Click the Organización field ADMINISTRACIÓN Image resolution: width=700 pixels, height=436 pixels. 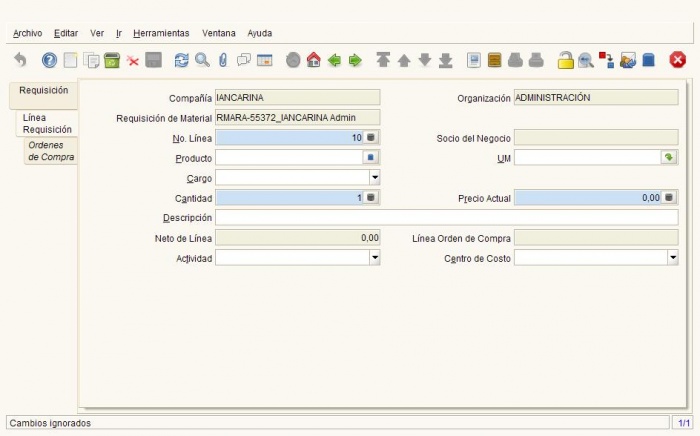[x=596, y=97]
